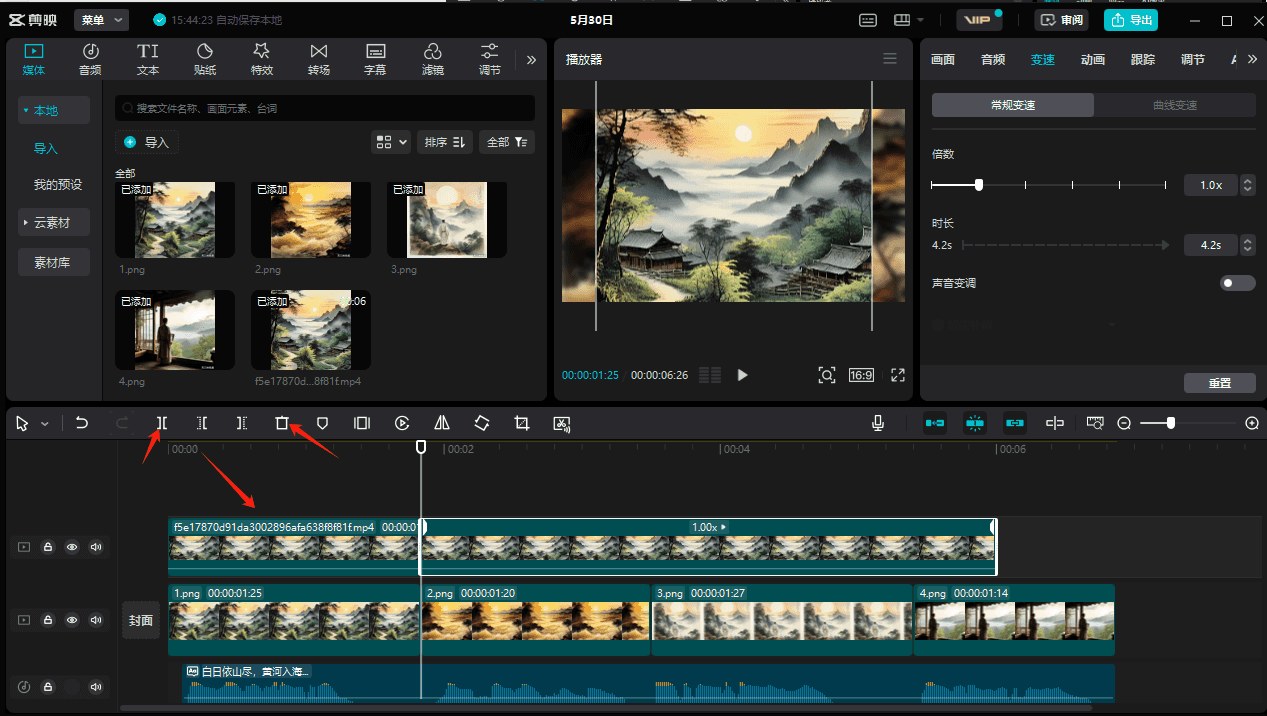
Task: Click the media search input field
Action: (x=325, y=108)
